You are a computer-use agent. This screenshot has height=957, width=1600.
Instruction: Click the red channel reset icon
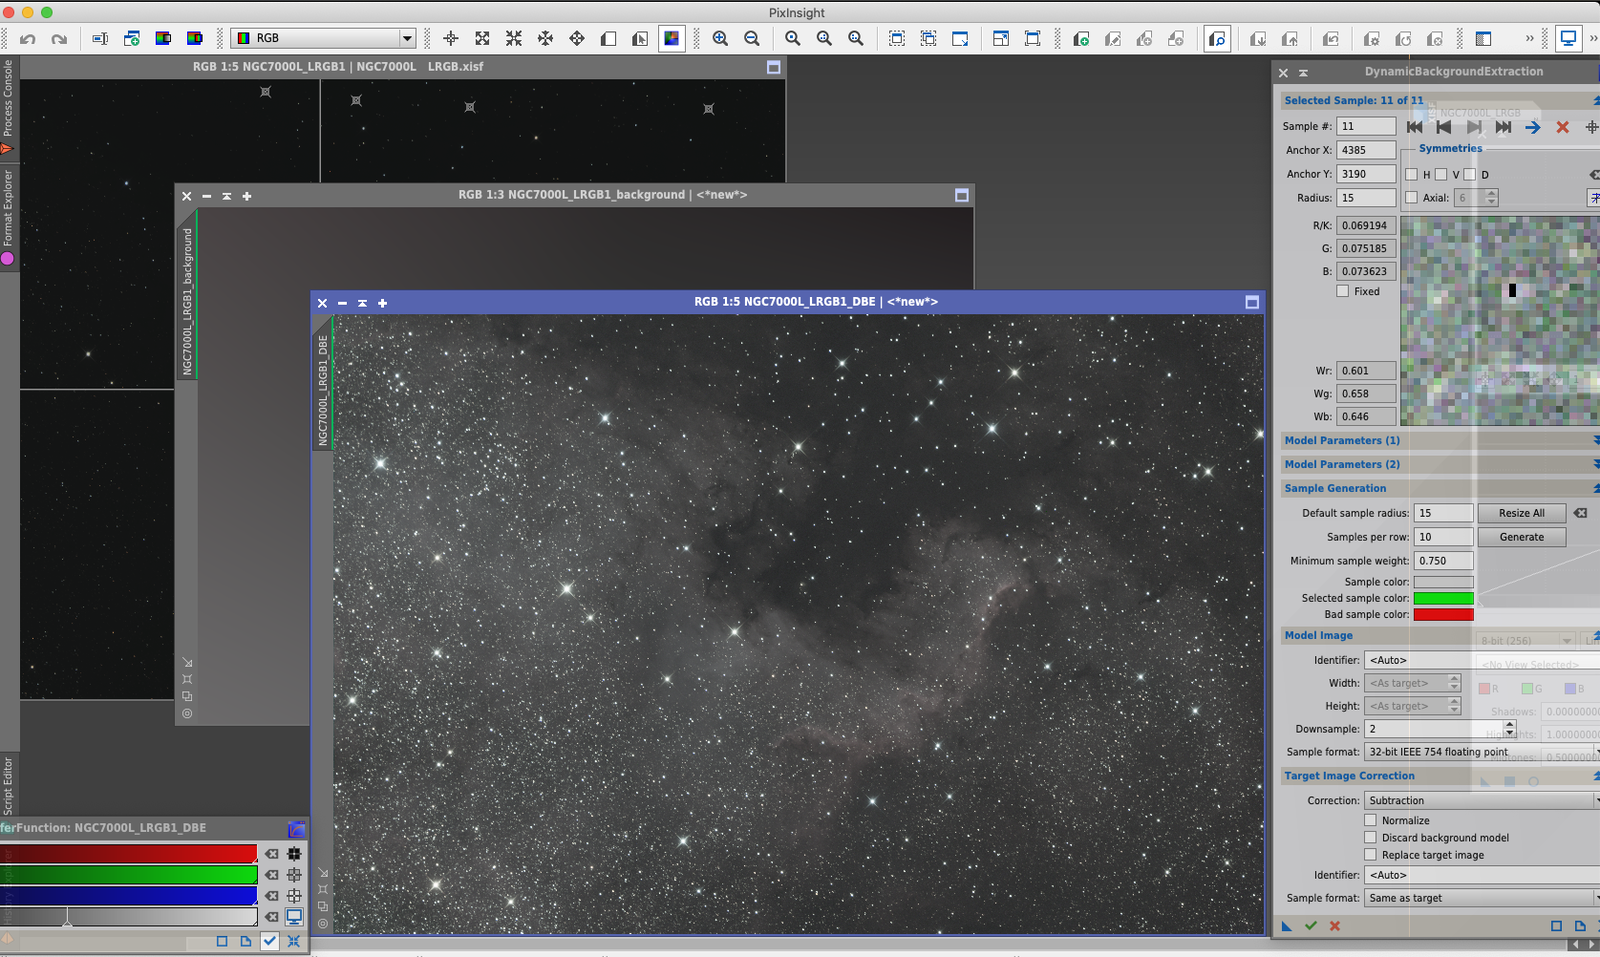click(x=272, y=854)
